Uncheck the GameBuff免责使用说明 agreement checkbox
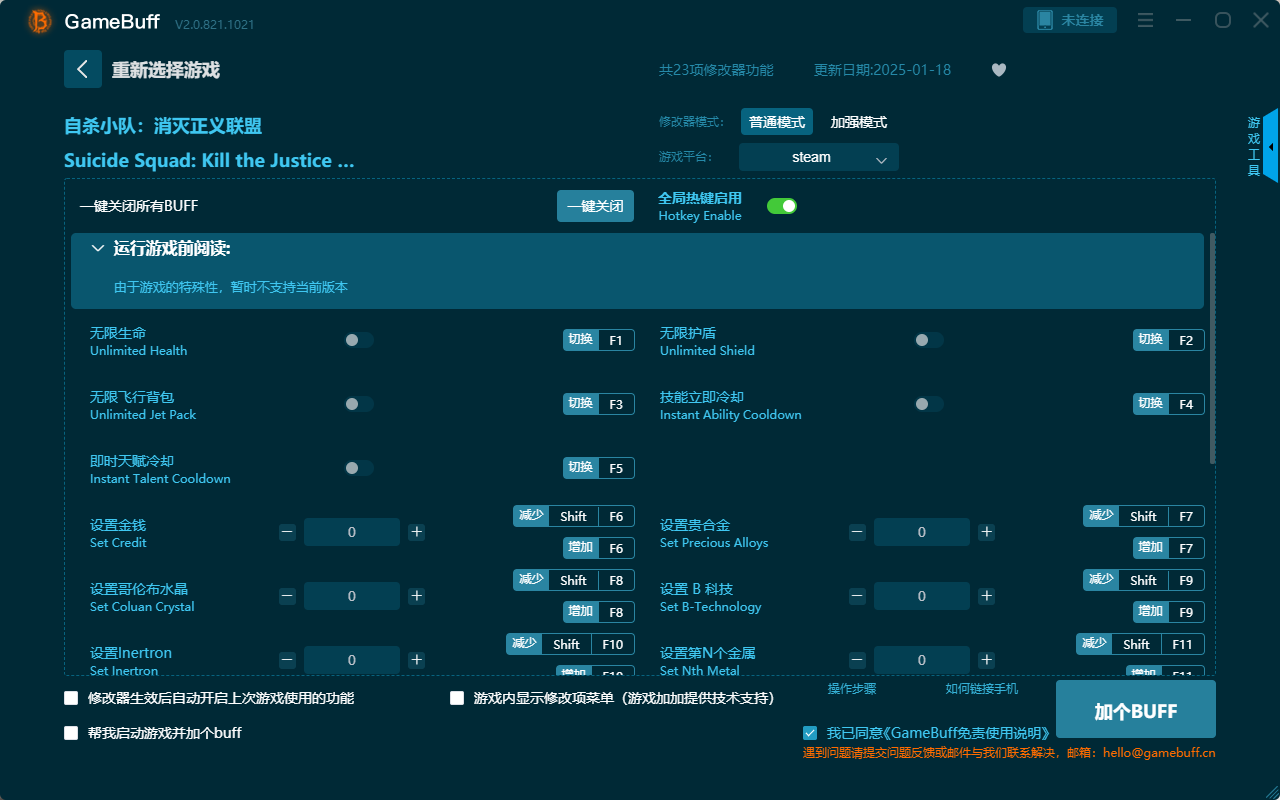1280x800 pixels. (810, 732)
